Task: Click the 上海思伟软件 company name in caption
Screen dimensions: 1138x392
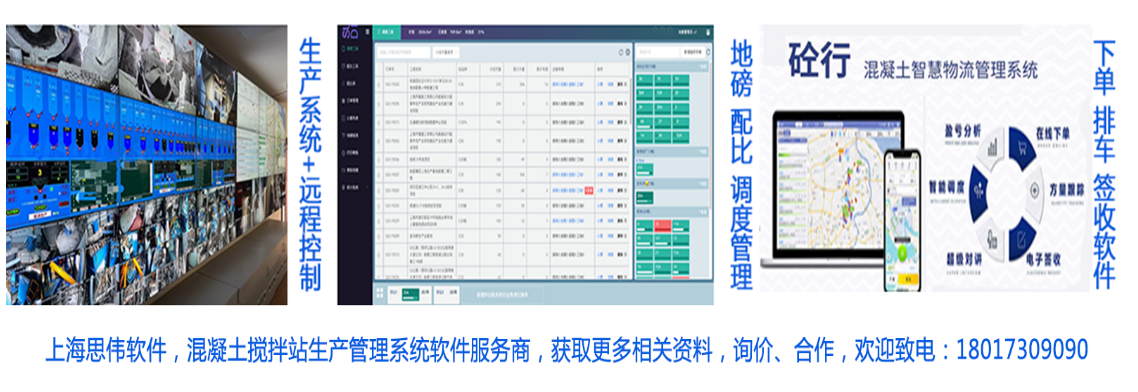Action: coord(106,351)
